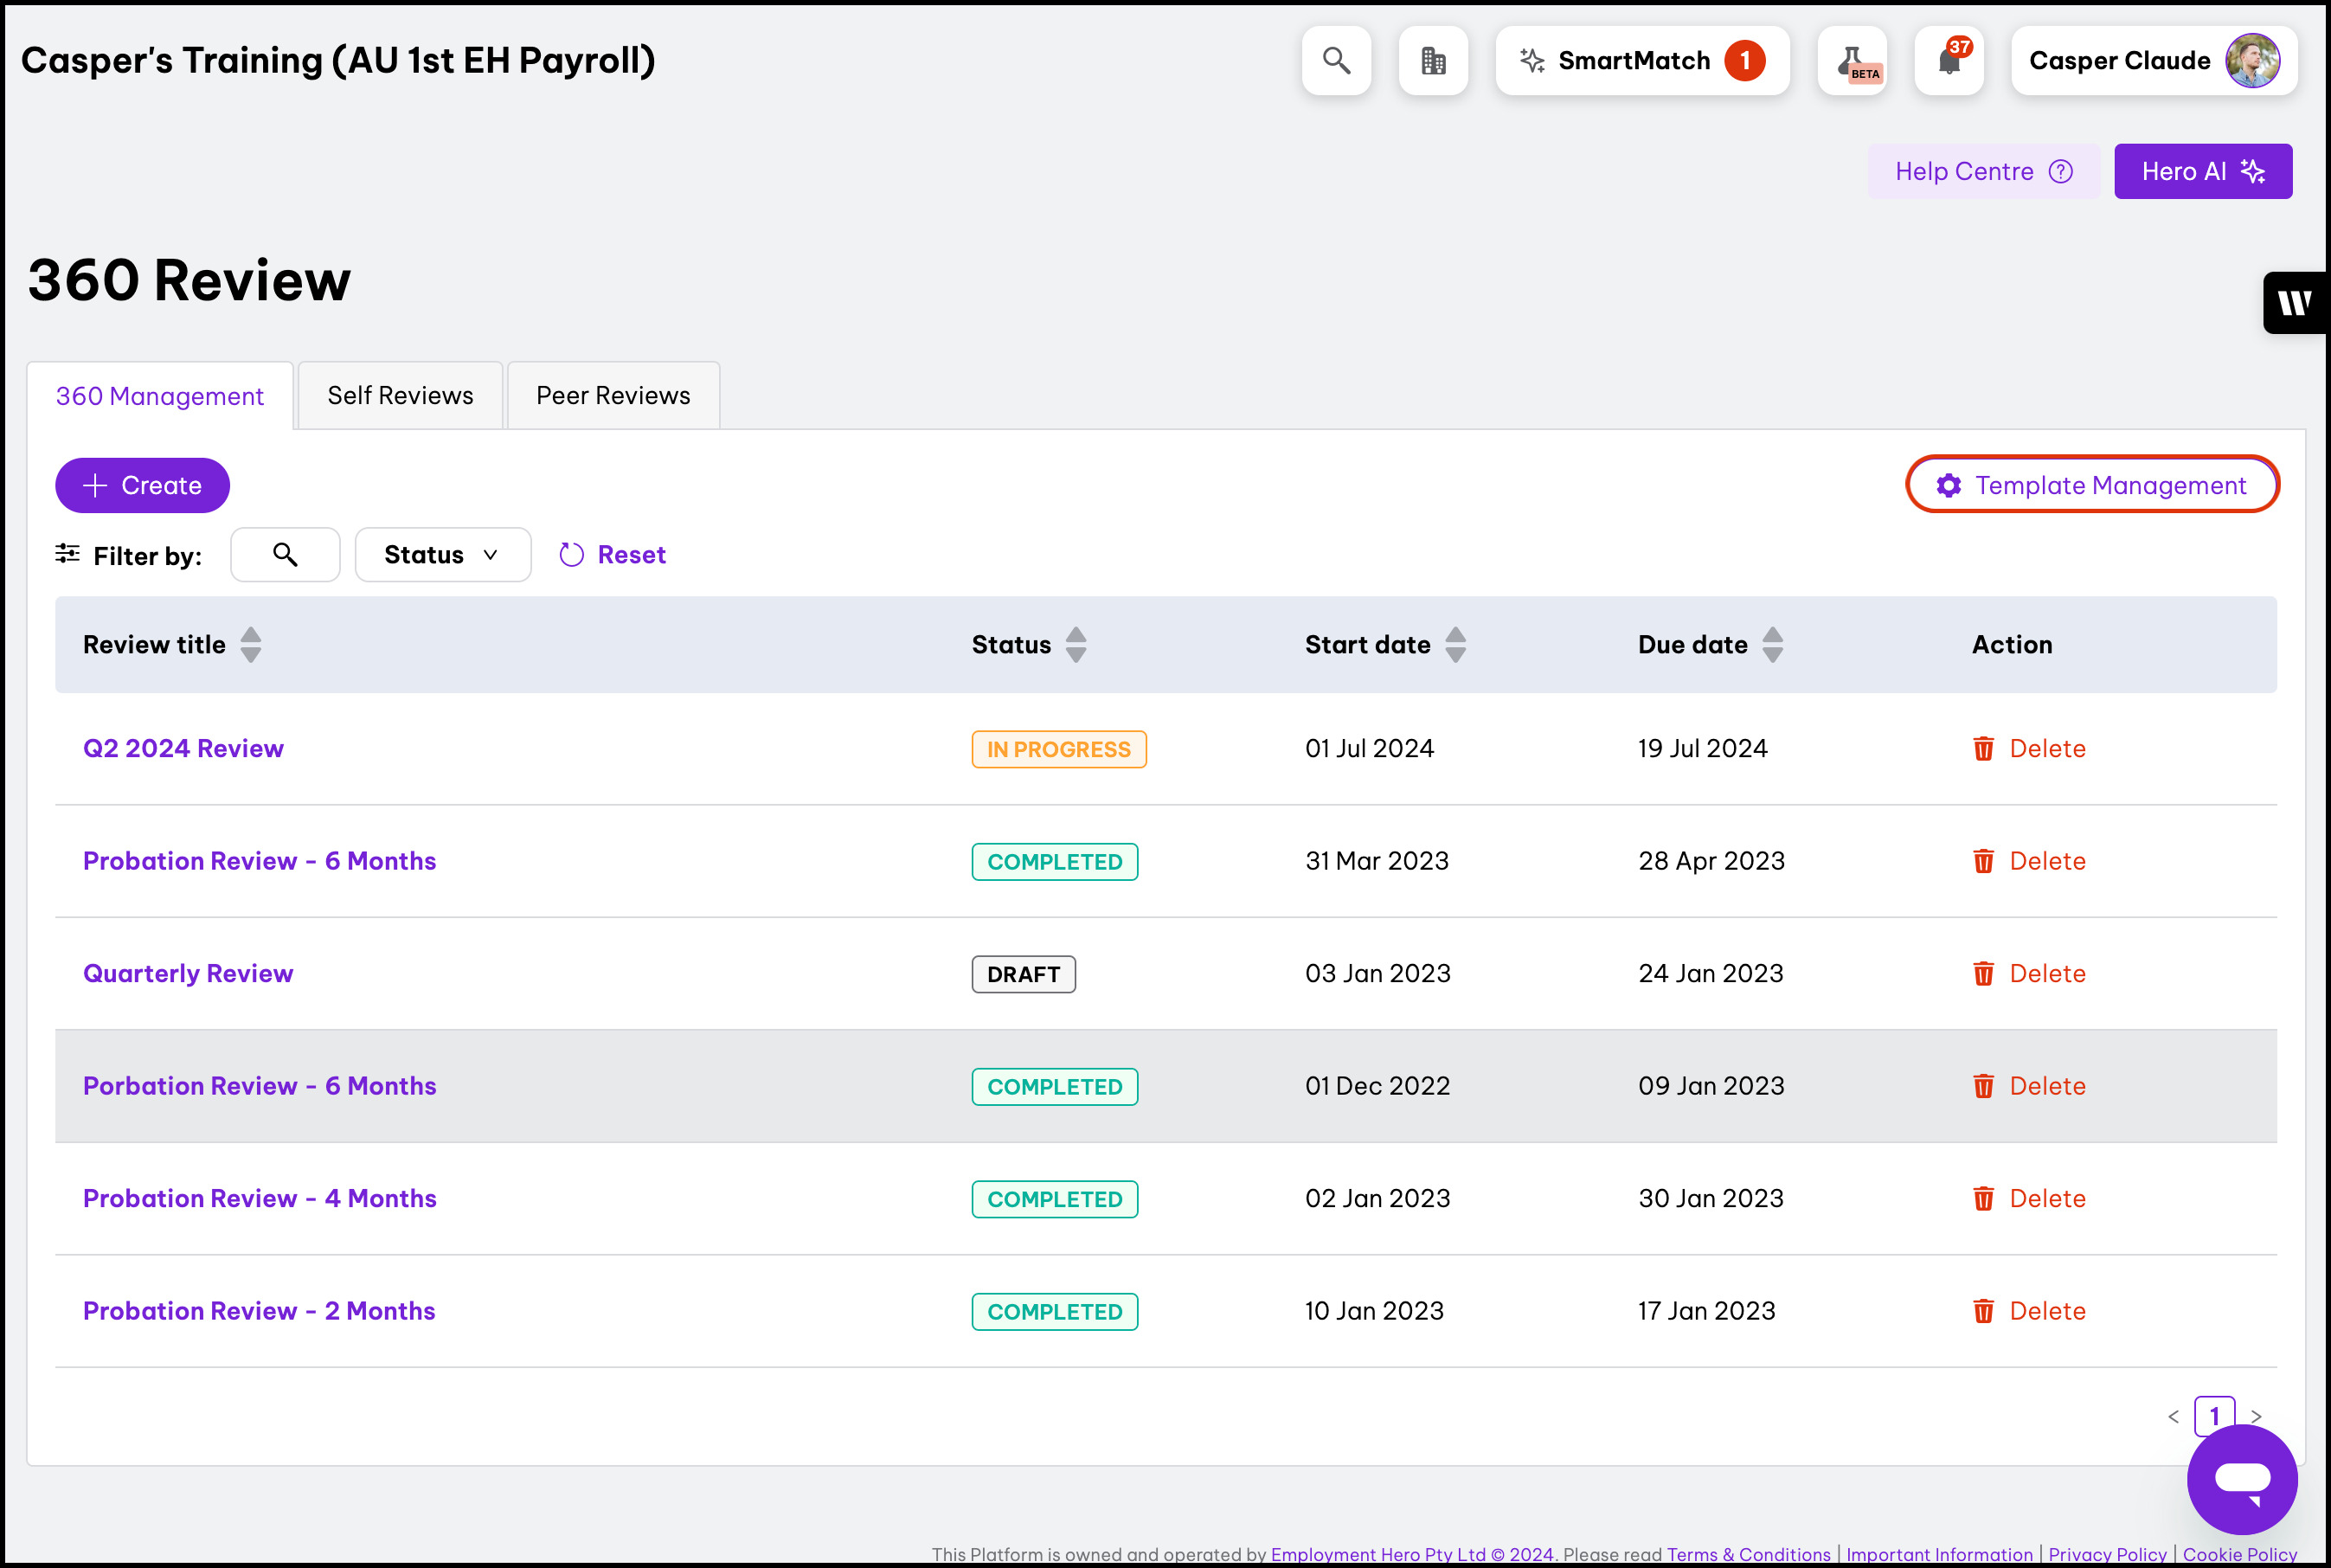Screen dimensions: 2331x1568
Task: Click the black side widget tab
Action: (x=2295, y=302)
